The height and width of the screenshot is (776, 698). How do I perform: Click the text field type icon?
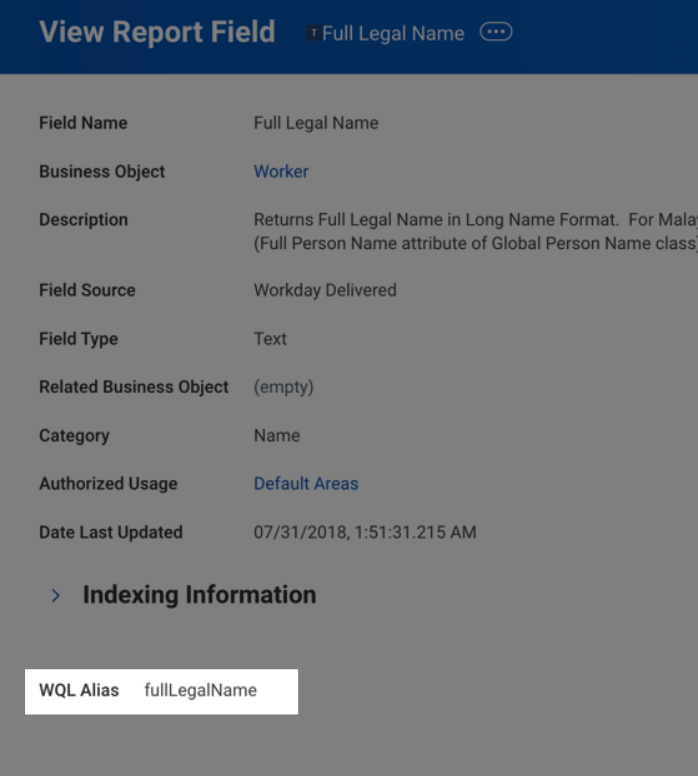coord(314,34)
